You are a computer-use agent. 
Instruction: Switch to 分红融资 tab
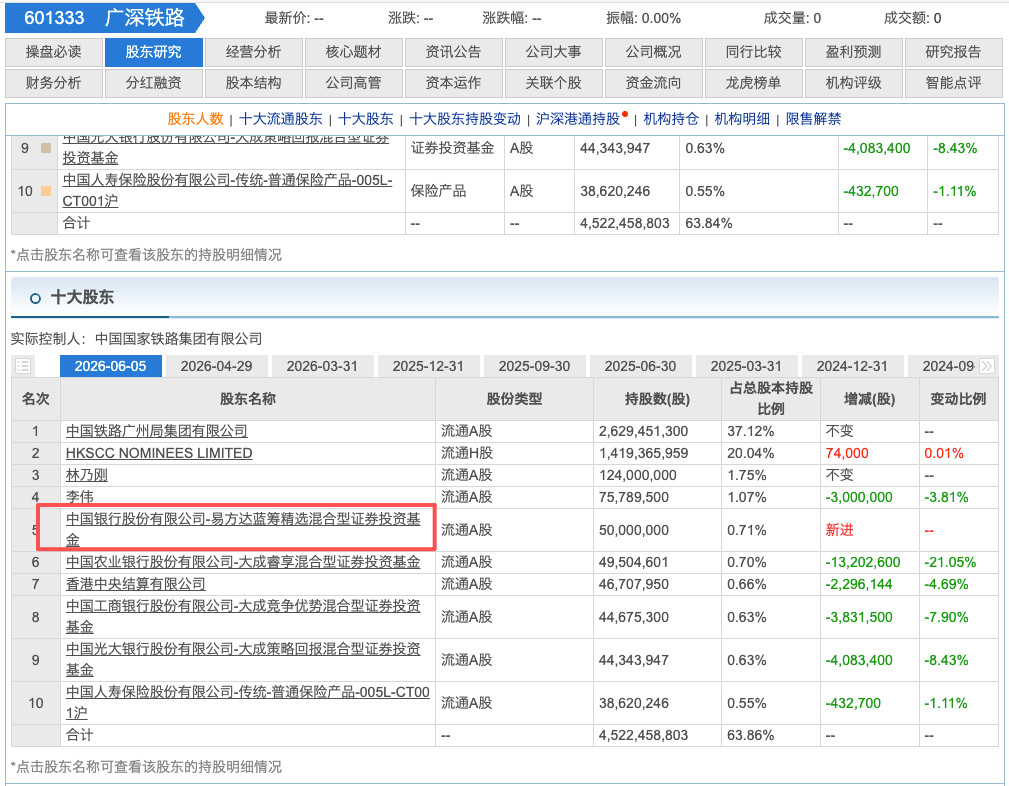coord(153,83)
